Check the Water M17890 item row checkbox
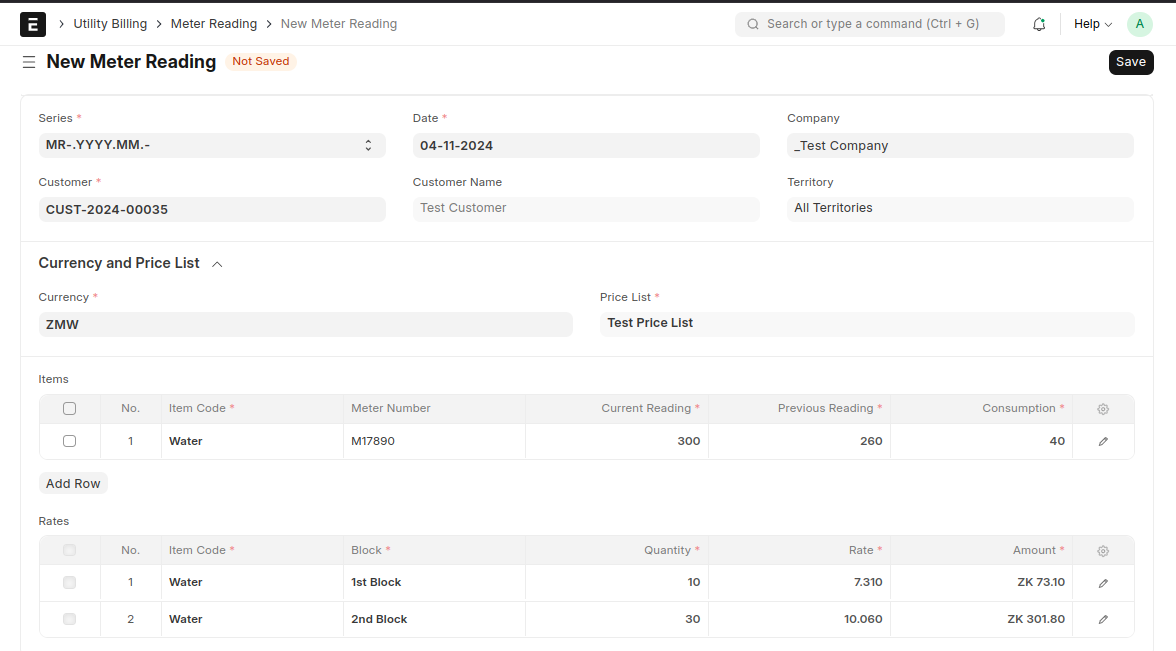Image resolution: width=1176 pixels, height=651 pixels. click(70, 441)
